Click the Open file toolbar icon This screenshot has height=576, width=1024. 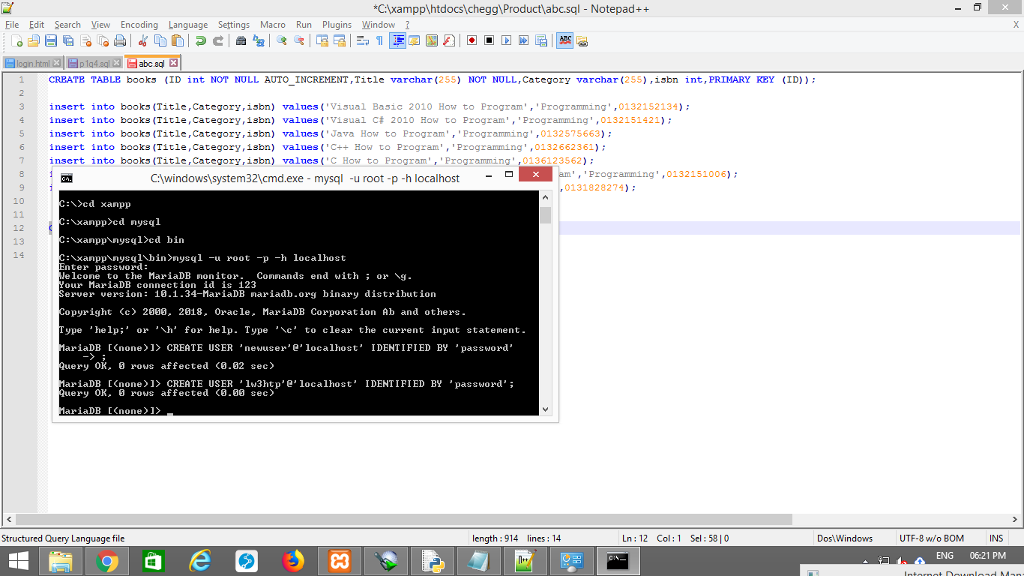coord(34,41)
